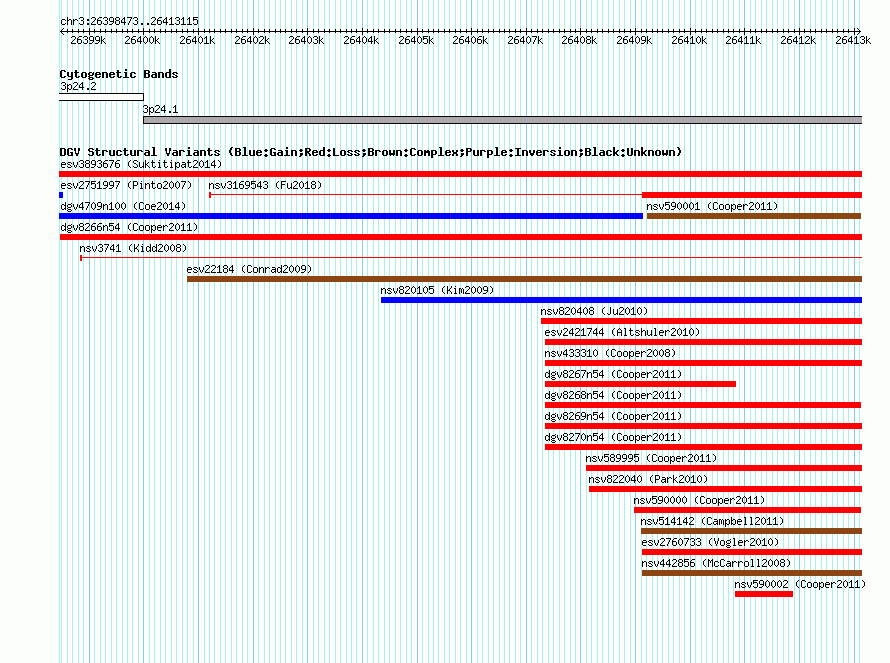Viewport: 890px width, 663px height.
Task: Open nsv822040 (Park2010) label
Action: click(x=648, y=479)
